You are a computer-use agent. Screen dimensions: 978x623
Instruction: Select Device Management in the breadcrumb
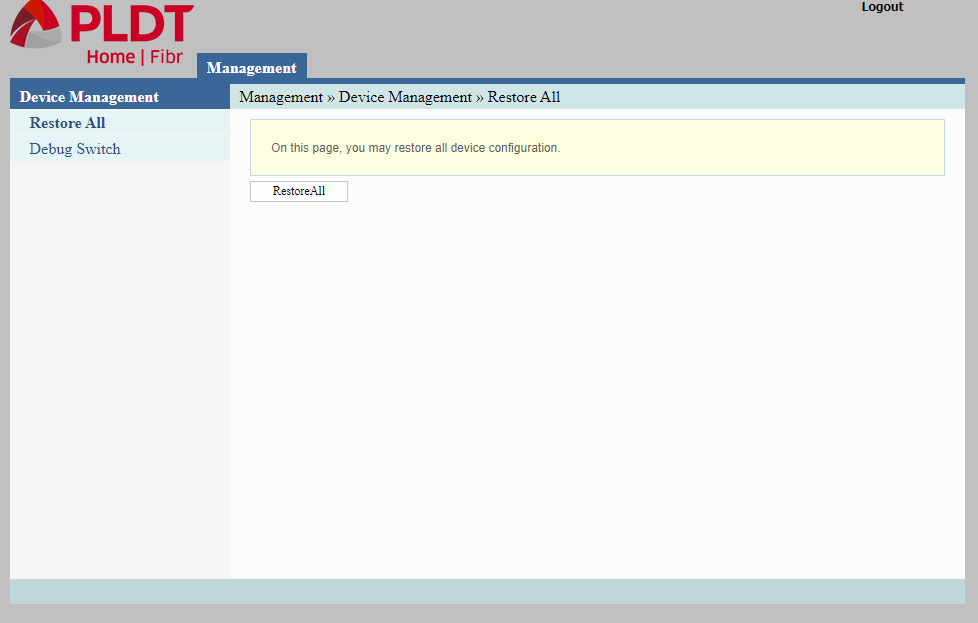(405, 97)
